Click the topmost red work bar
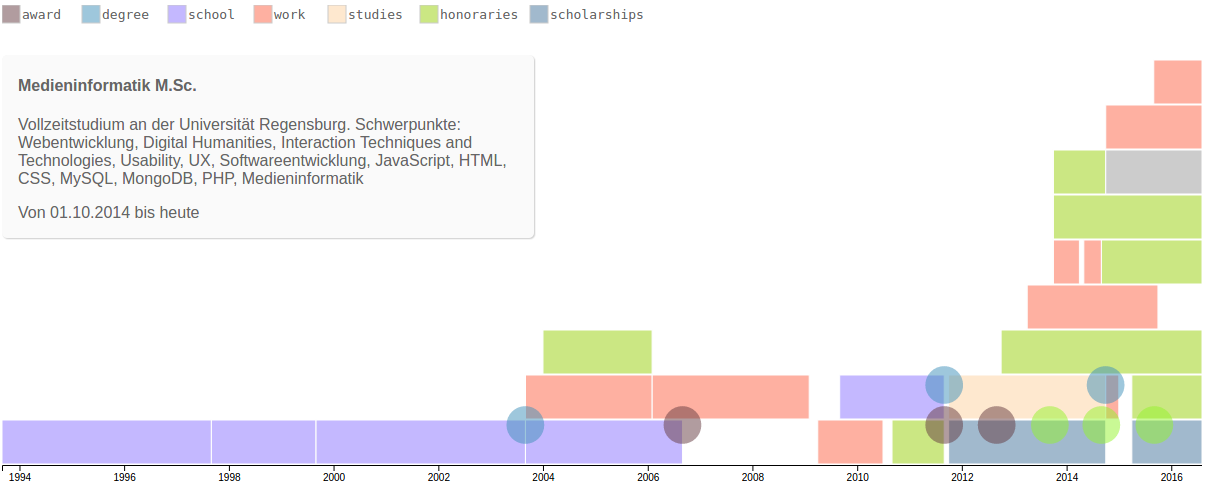Viewport: 1209px width, 493px height. (1177, 82)
